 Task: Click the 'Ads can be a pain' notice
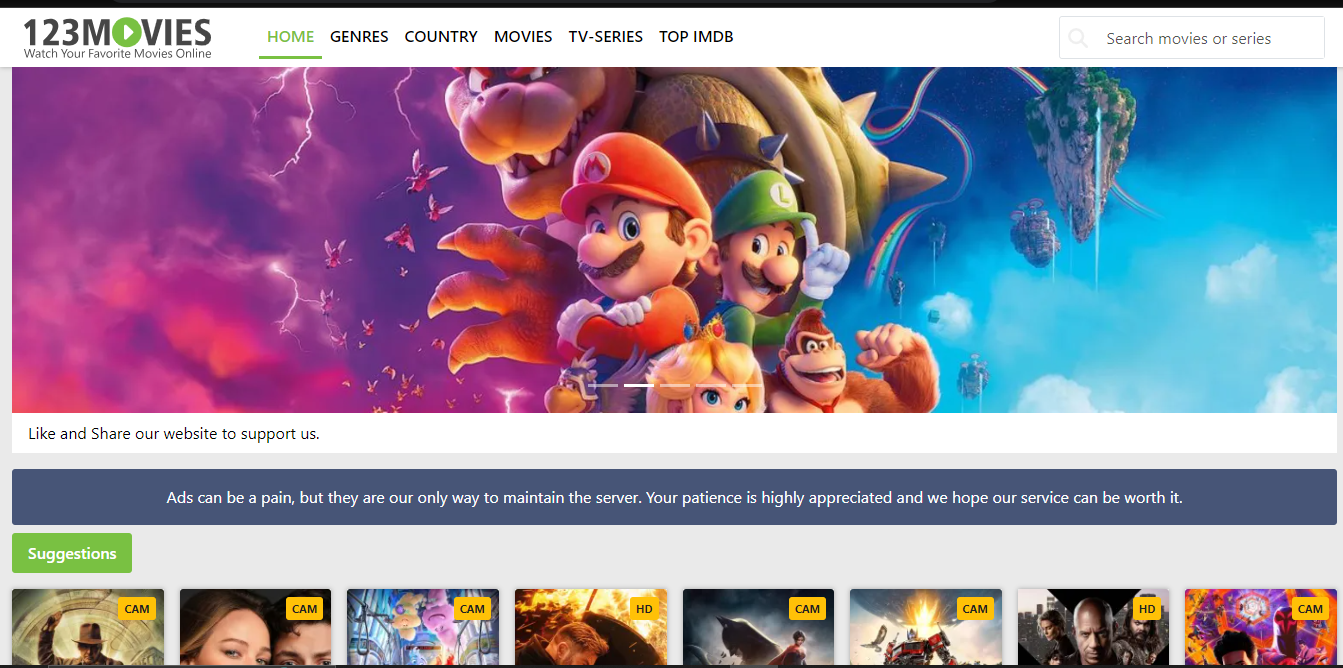click(x=674, y=497)
